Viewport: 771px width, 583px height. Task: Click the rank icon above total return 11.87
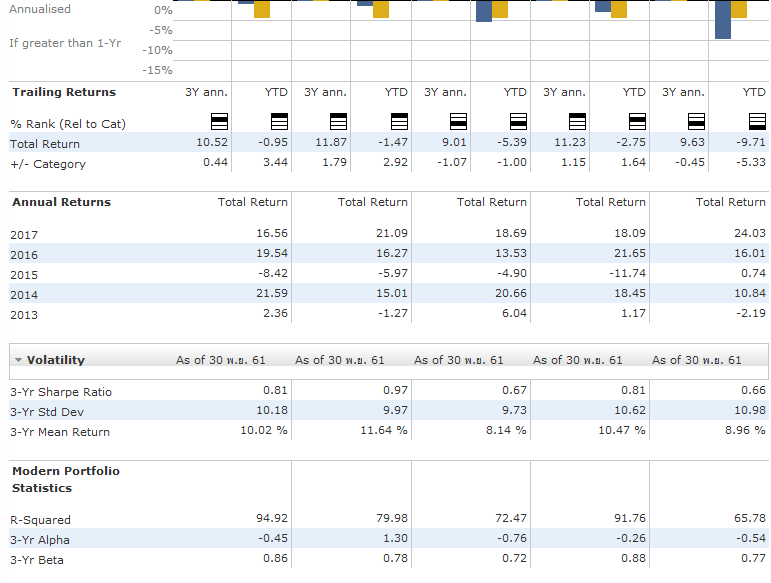[338, 121]
